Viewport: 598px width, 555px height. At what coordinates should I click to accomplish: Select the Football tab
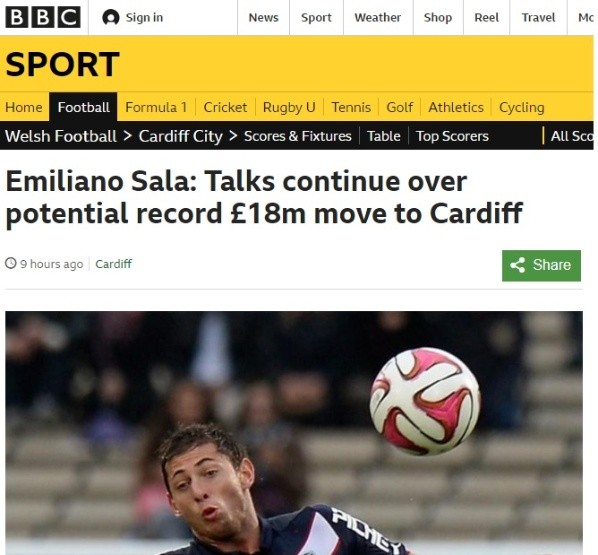point(84,107)
